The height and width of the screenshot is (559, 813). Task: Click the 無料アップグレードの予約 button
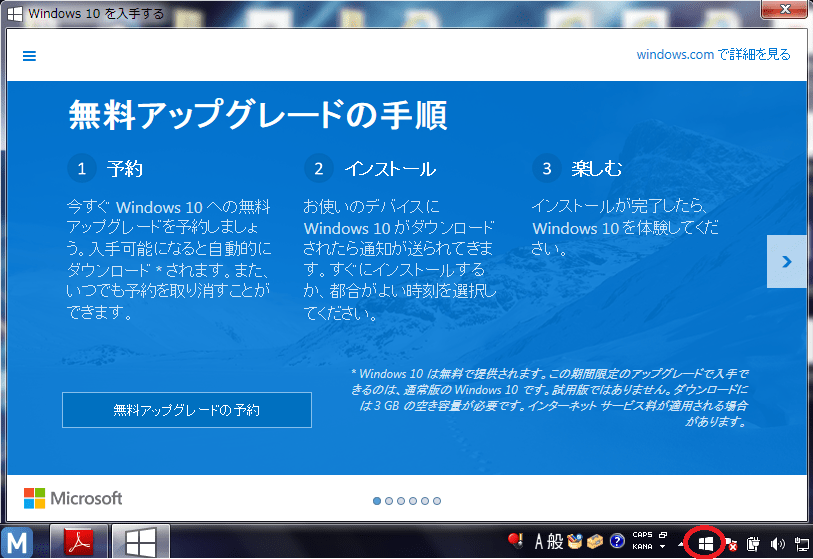[x=187, y=410]
